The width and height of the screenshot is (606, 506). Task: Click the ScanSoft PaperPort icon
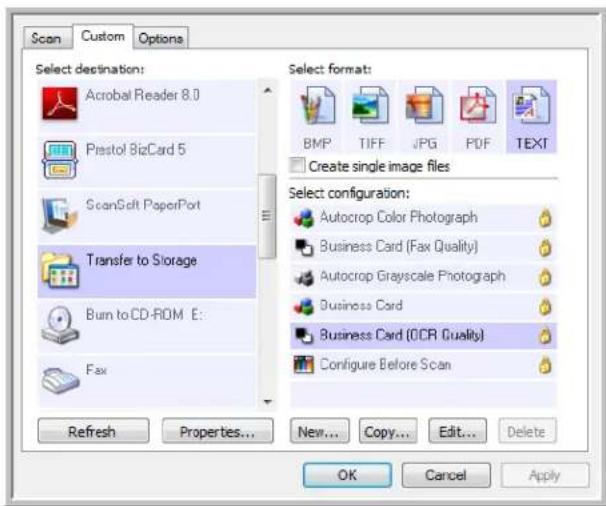point(60,215)
